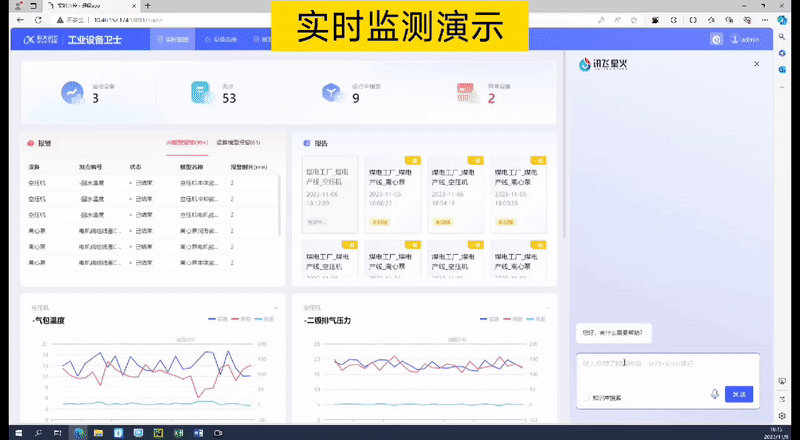Click the microphone voice input icon
800x440 pixels.
pos(715,394)
